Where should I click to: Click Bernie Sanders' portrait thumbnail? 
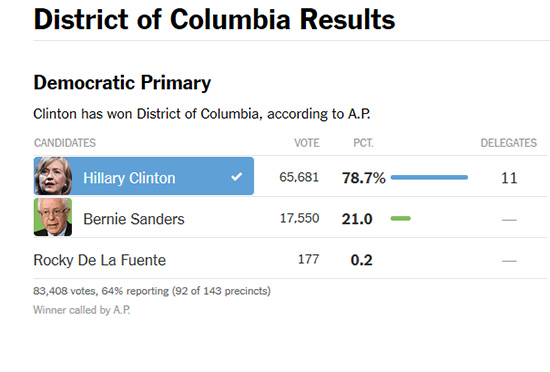pos(53,217)
